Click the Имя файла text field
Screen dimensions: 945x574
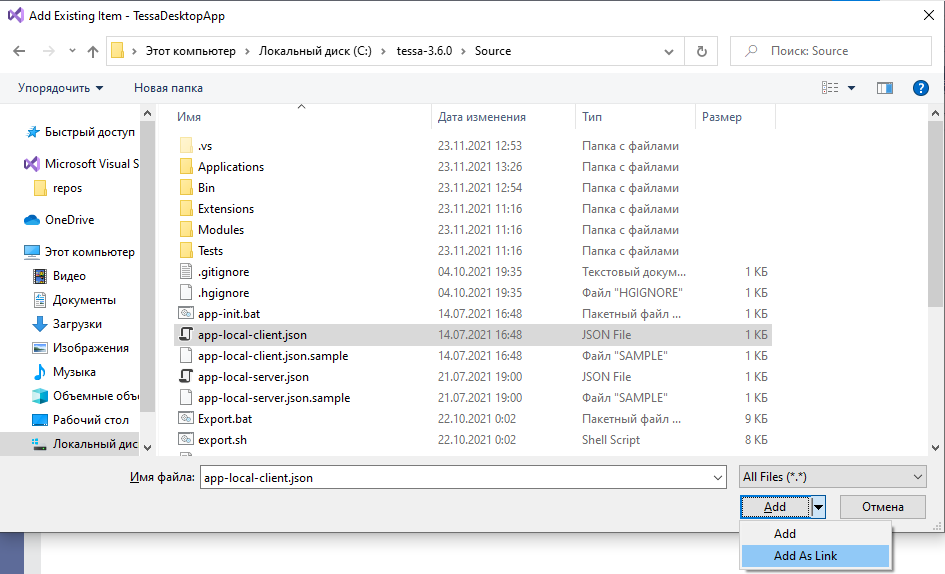tap(460, 478)
